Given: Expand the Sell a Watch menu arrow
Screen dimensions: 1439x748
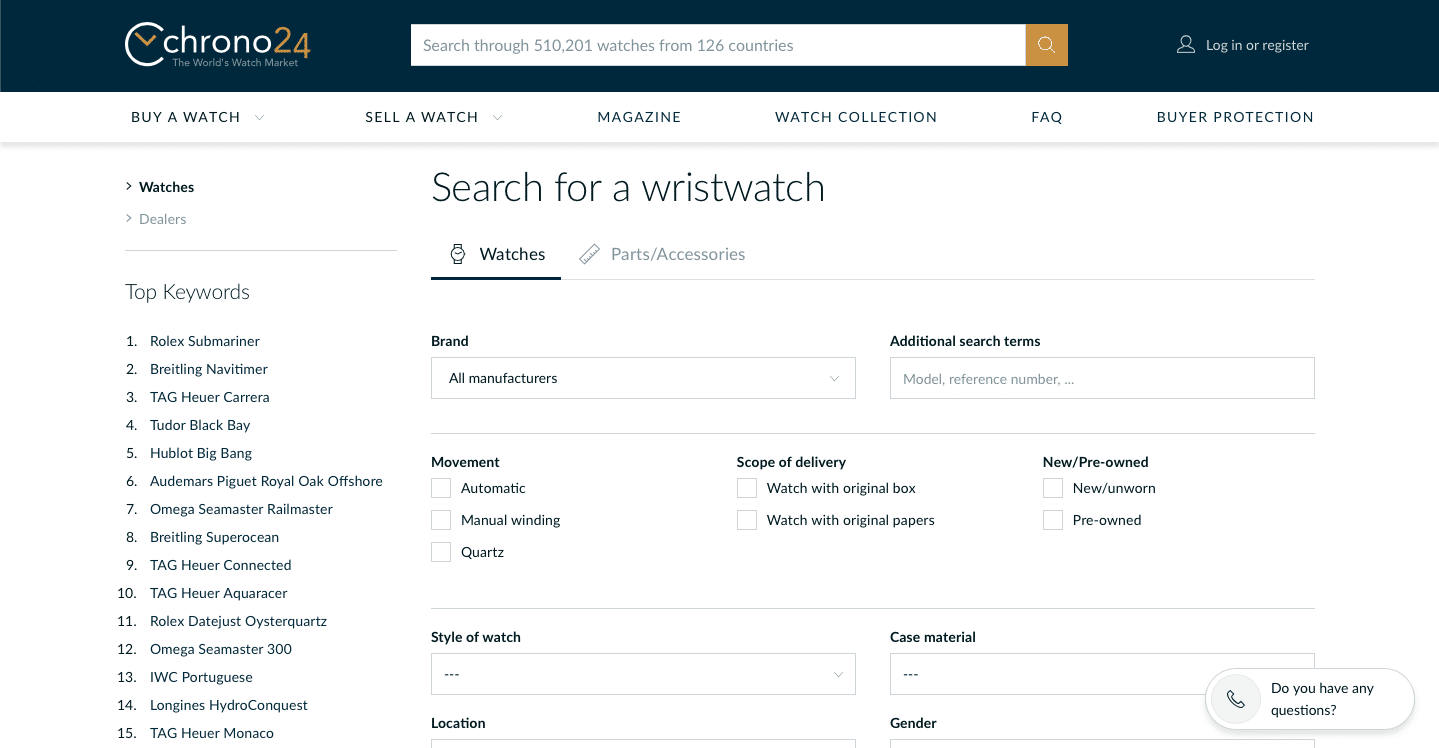Looking at the screenshot, I should pos(498,117).
